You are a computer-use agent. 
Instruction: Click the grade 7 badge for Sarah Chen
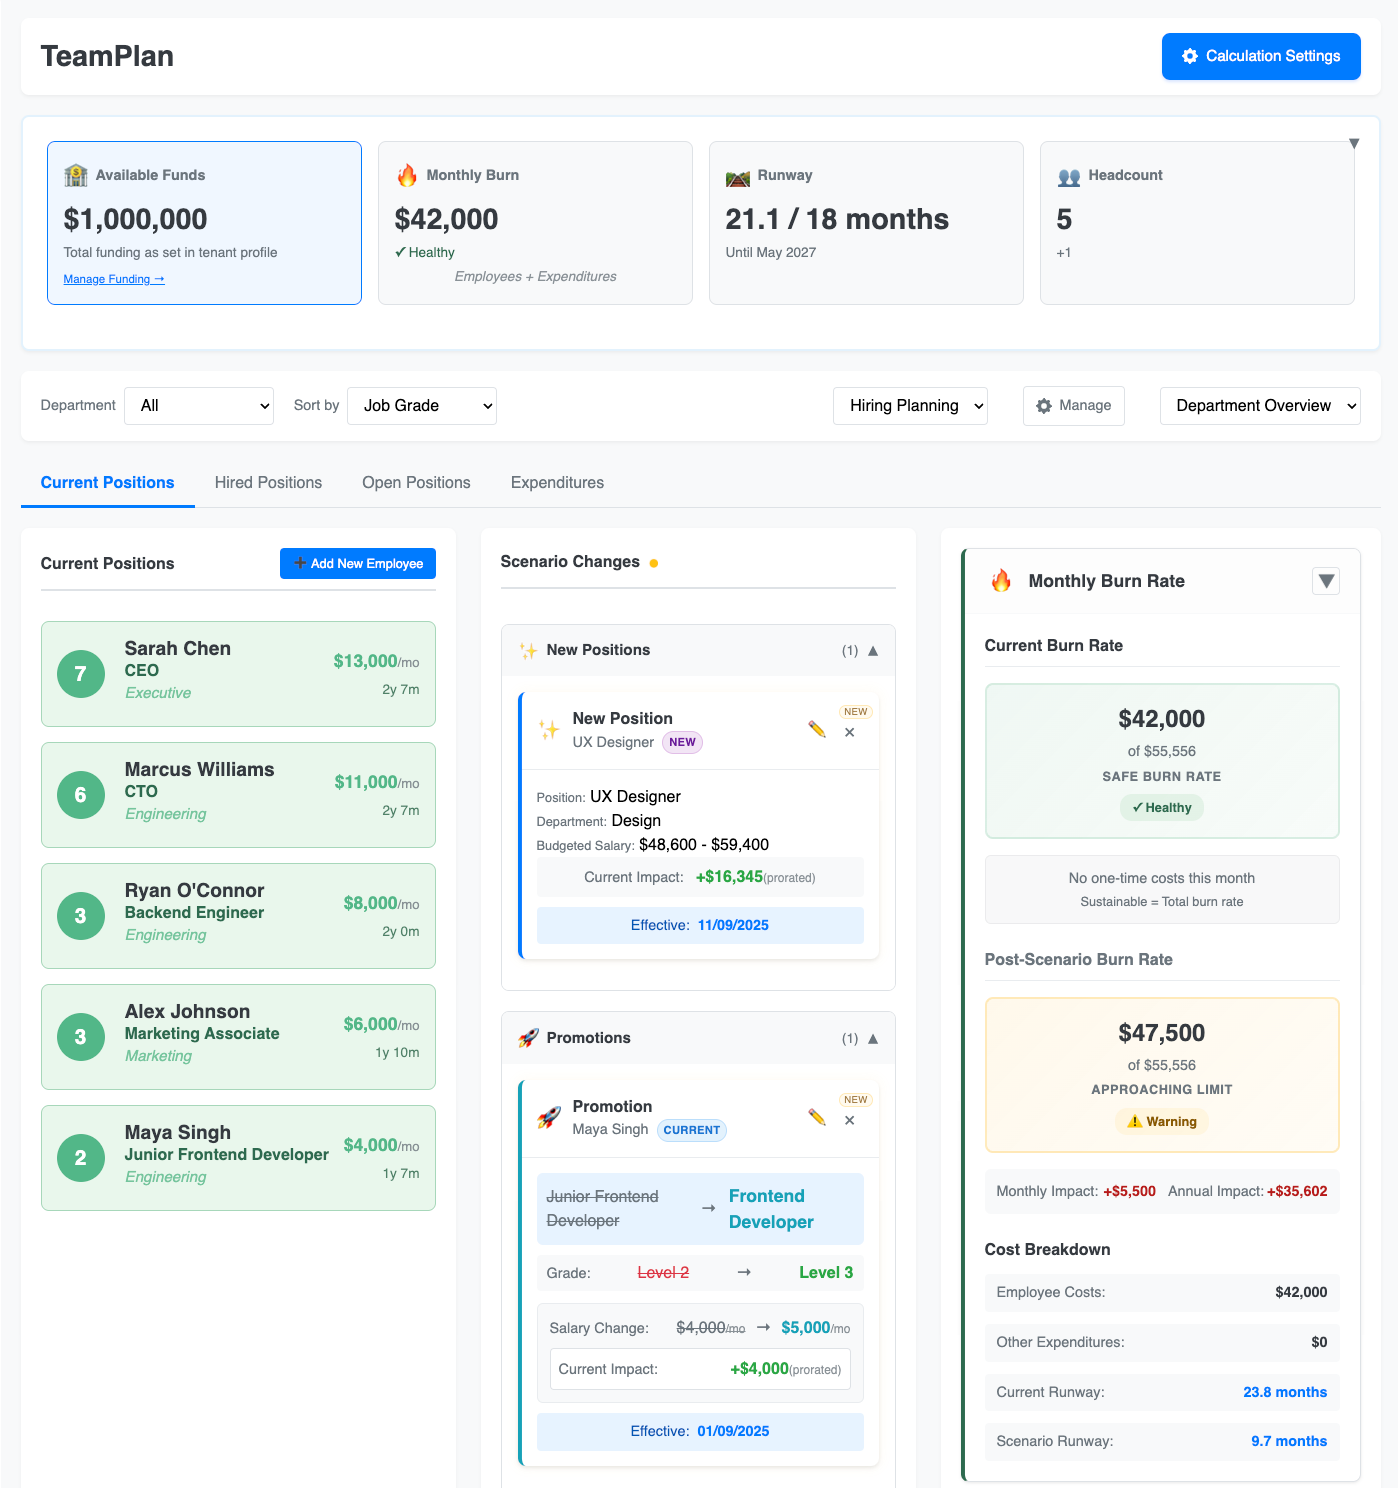81,674
